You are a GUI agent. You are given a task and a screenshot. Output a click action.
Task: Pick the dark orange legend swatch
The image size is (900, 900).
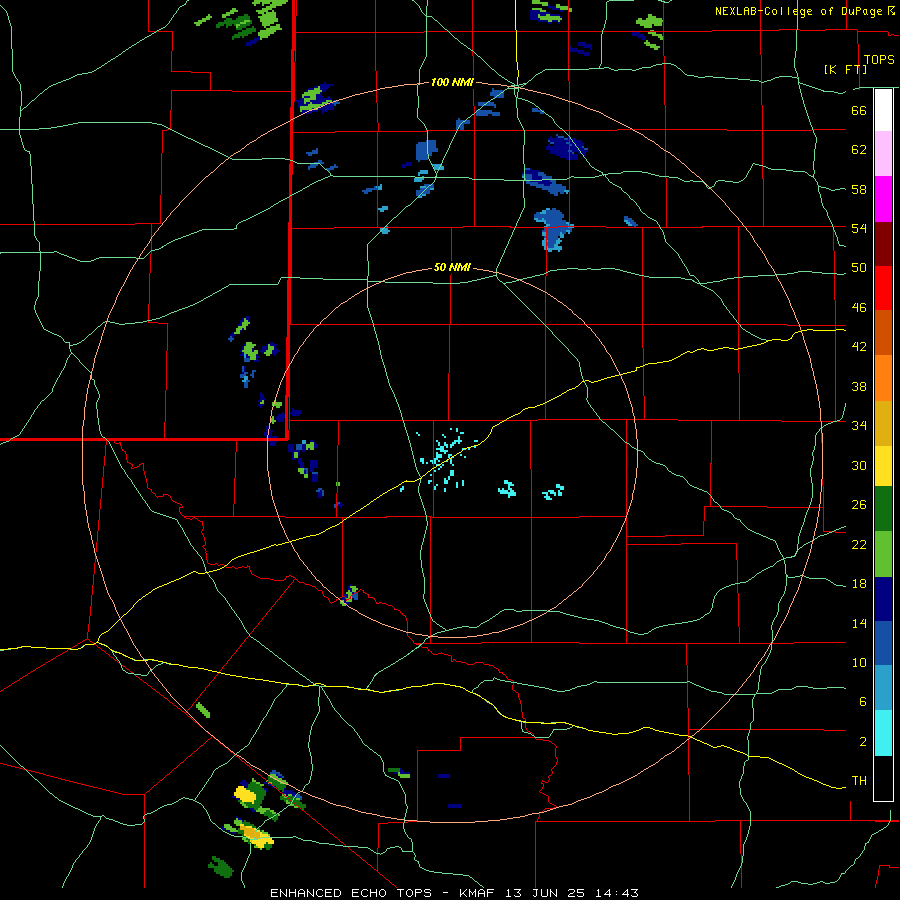883,333
